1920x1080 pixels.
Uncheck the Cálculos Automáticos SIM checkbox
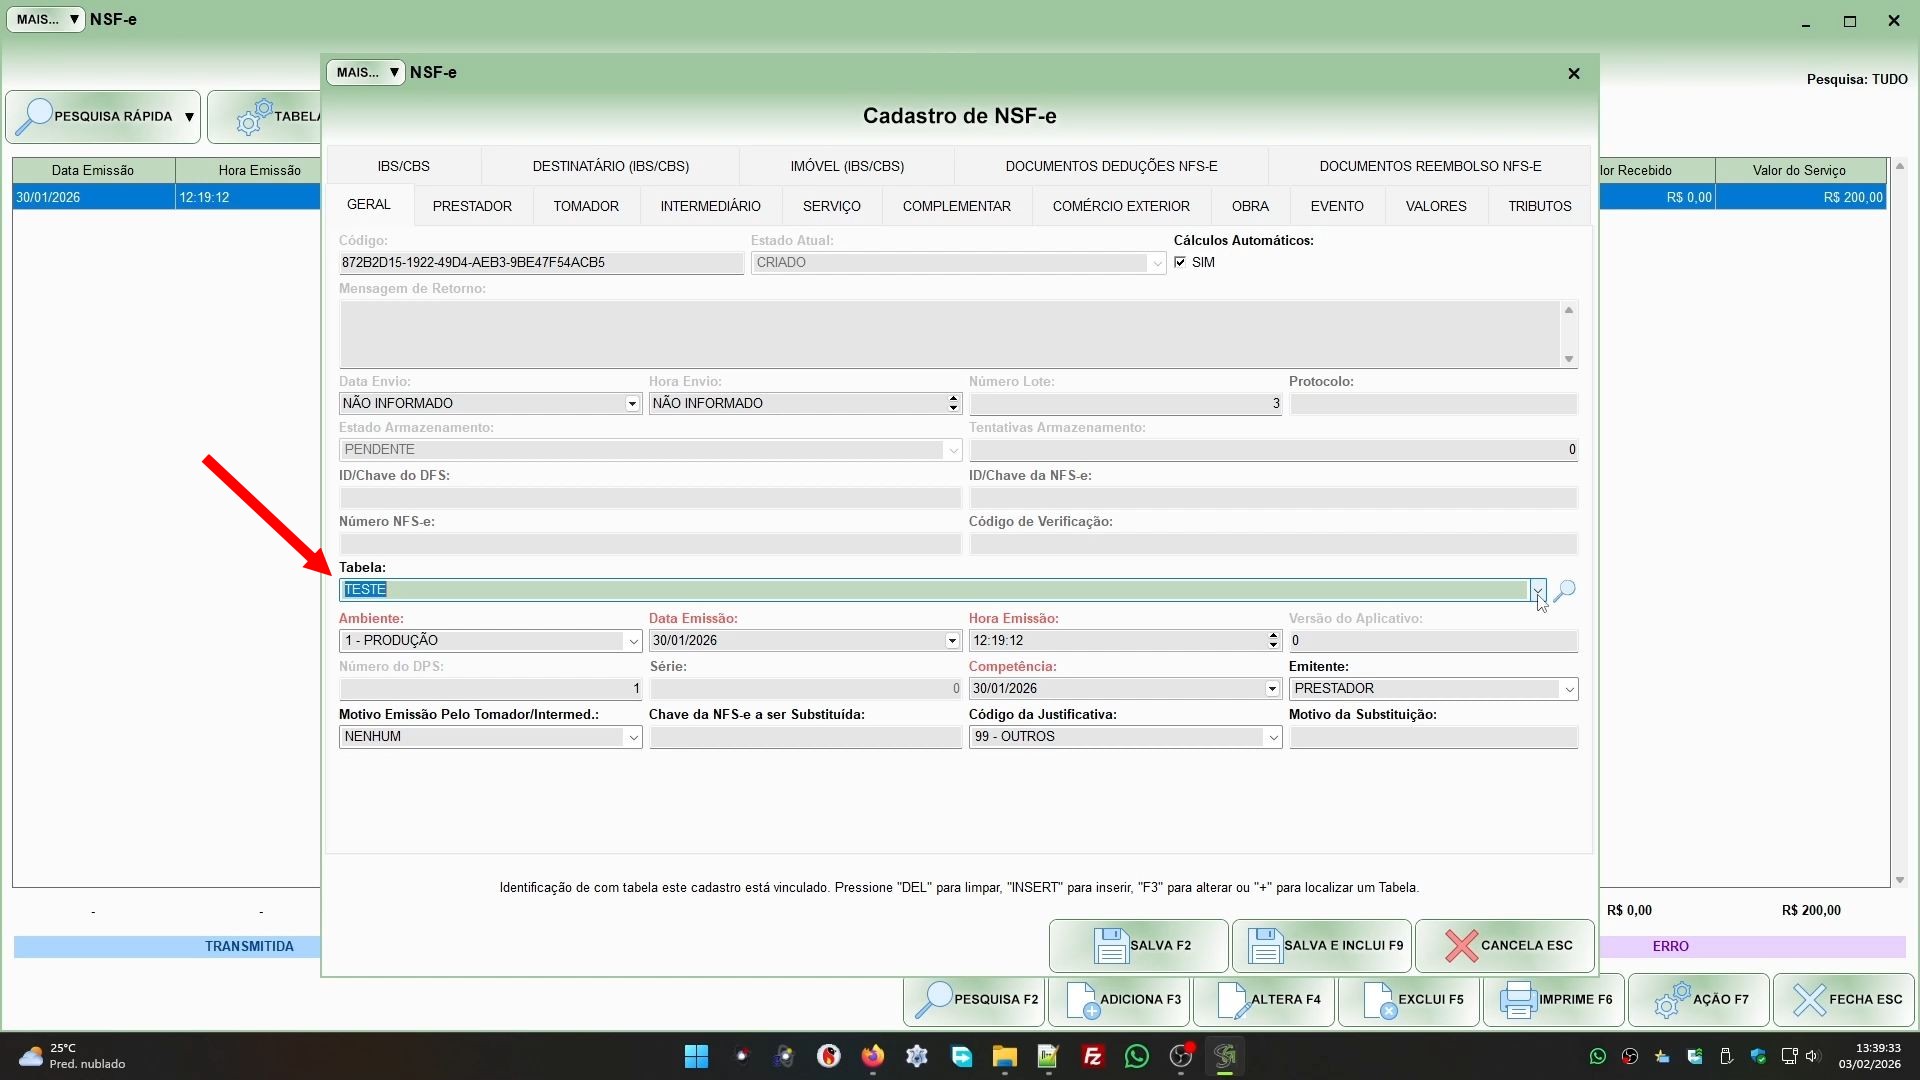[1180, 262]
